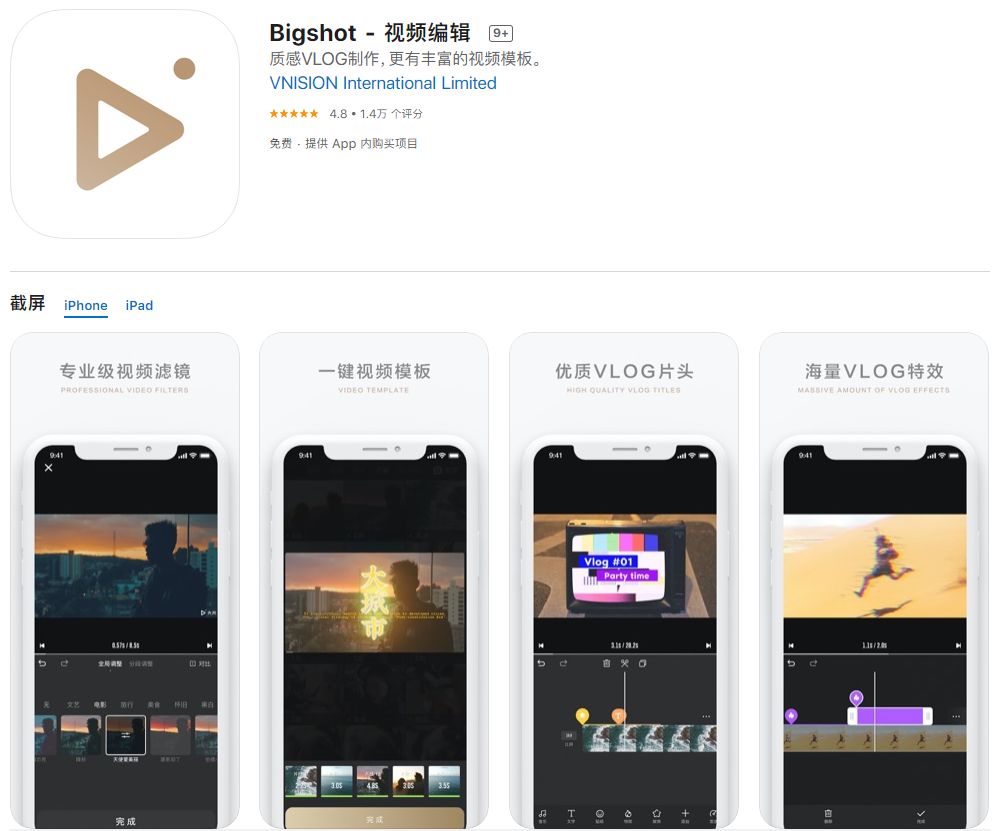Screen dimensions: 1001x831
Task: Select the orange text marker pin
Action: 619,716
